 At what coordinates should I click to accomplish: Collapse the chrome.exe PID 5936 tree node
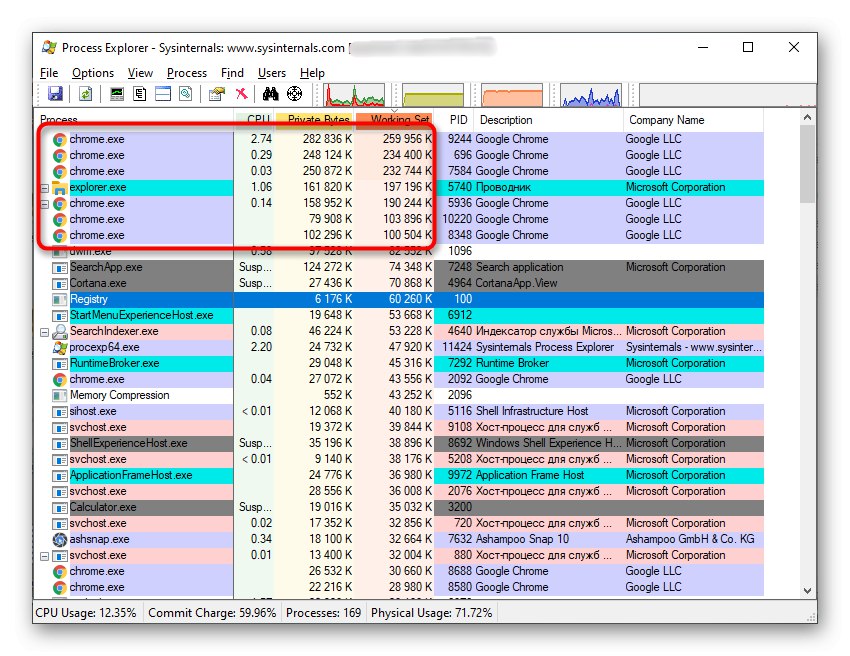45,204
